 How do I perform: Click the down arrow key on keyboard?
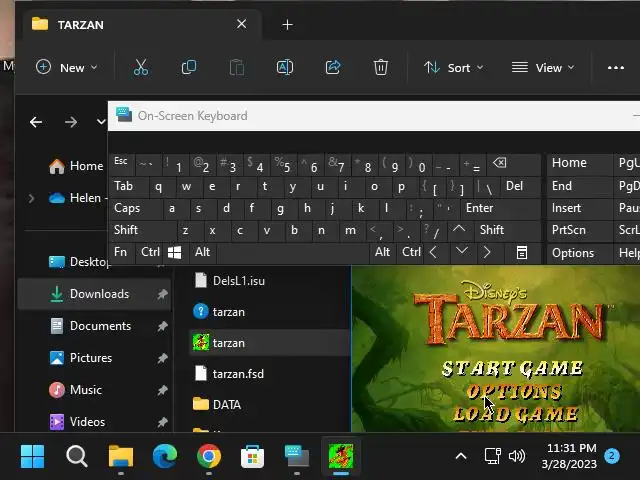[462, 252]
